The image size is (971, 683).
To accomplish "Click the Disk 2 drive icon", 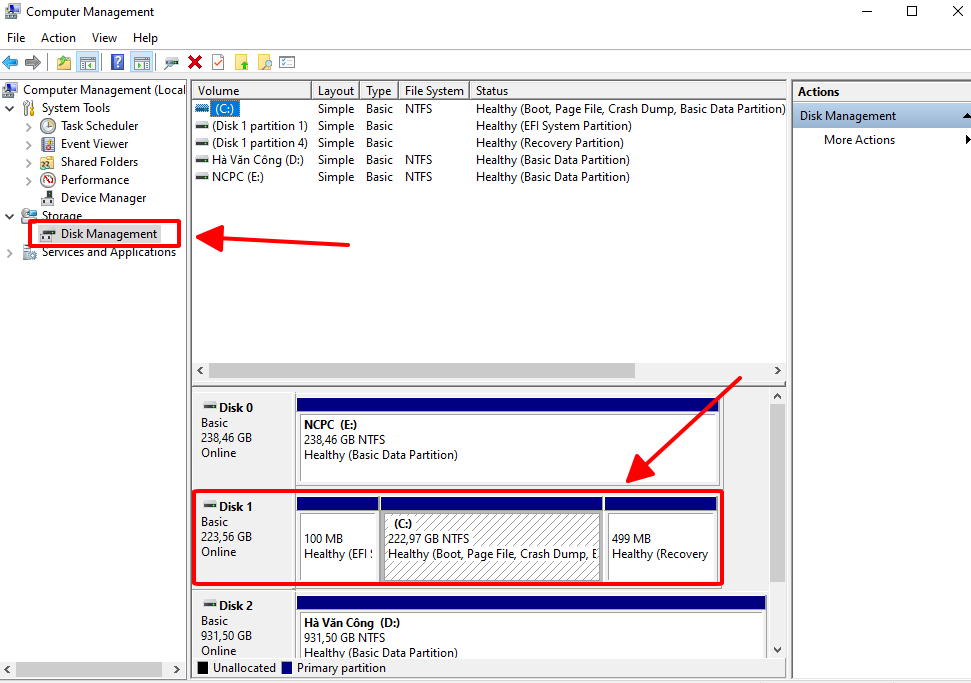I will point(210,604).
